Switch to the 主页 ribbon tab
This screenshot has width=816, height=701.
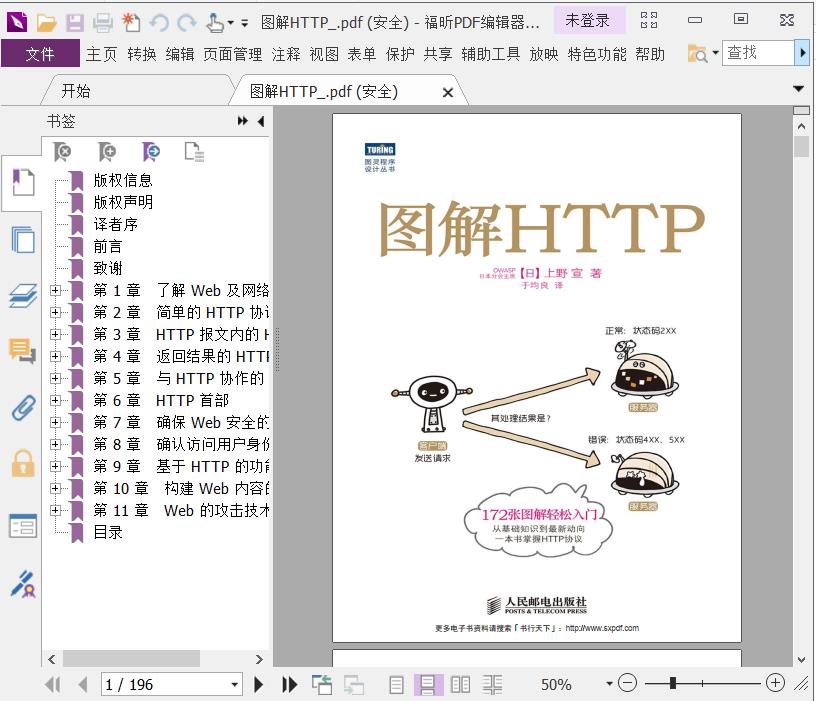point(101,54)
